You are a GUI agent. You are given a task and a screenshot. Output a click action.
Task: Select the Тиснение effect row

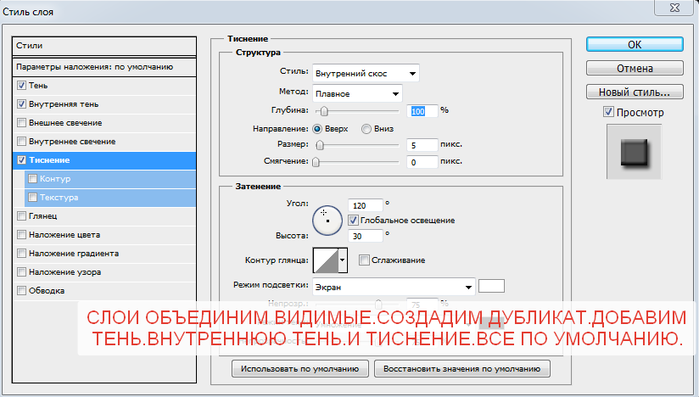[x=104, y=160]
